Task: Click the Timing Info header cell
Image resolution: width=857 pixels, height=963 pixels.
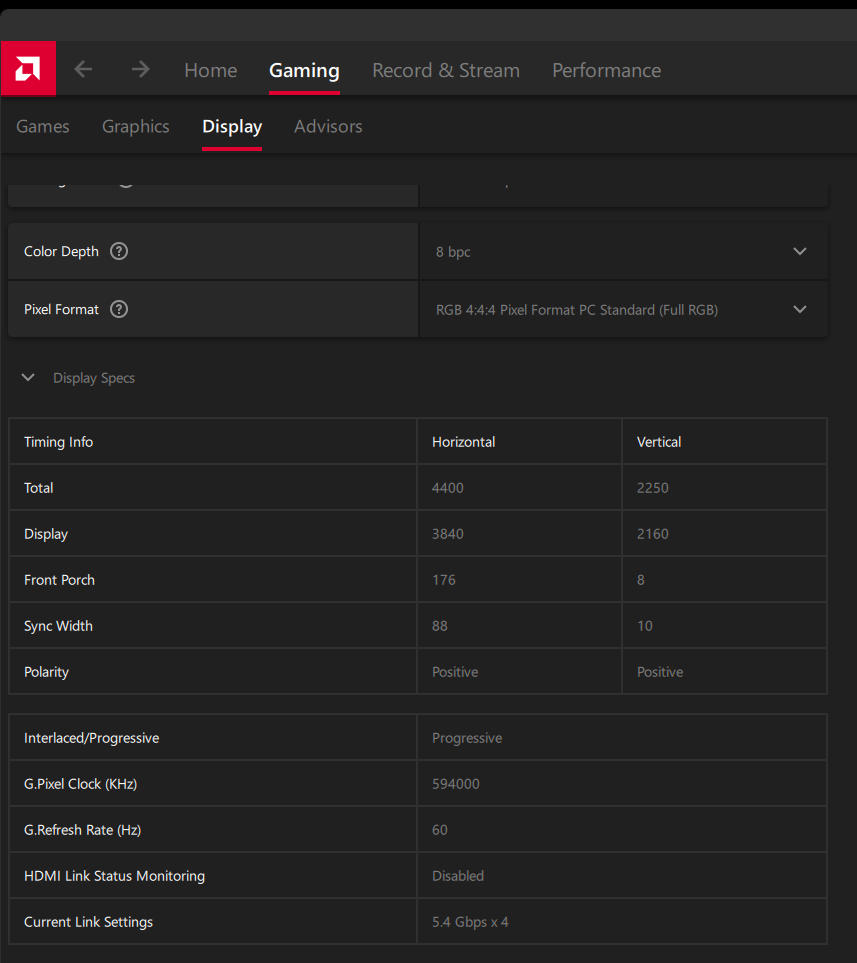Action: (58, 442)
